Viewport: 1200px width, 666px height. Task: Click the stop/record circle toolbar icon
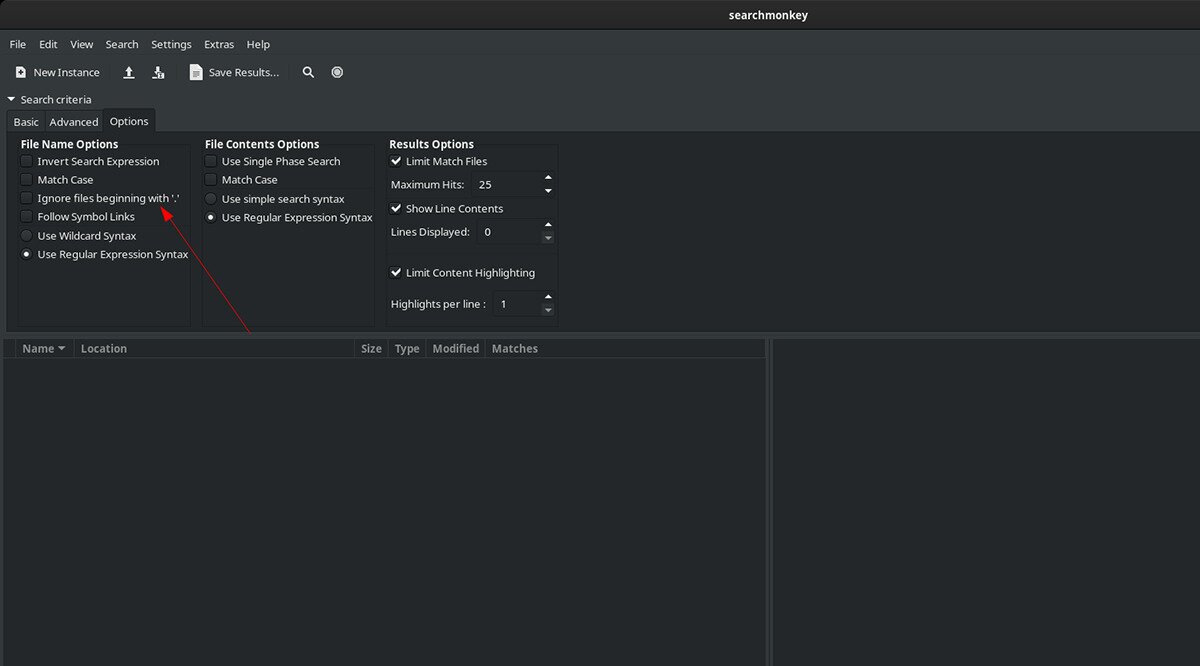click(x=337, y=72)
